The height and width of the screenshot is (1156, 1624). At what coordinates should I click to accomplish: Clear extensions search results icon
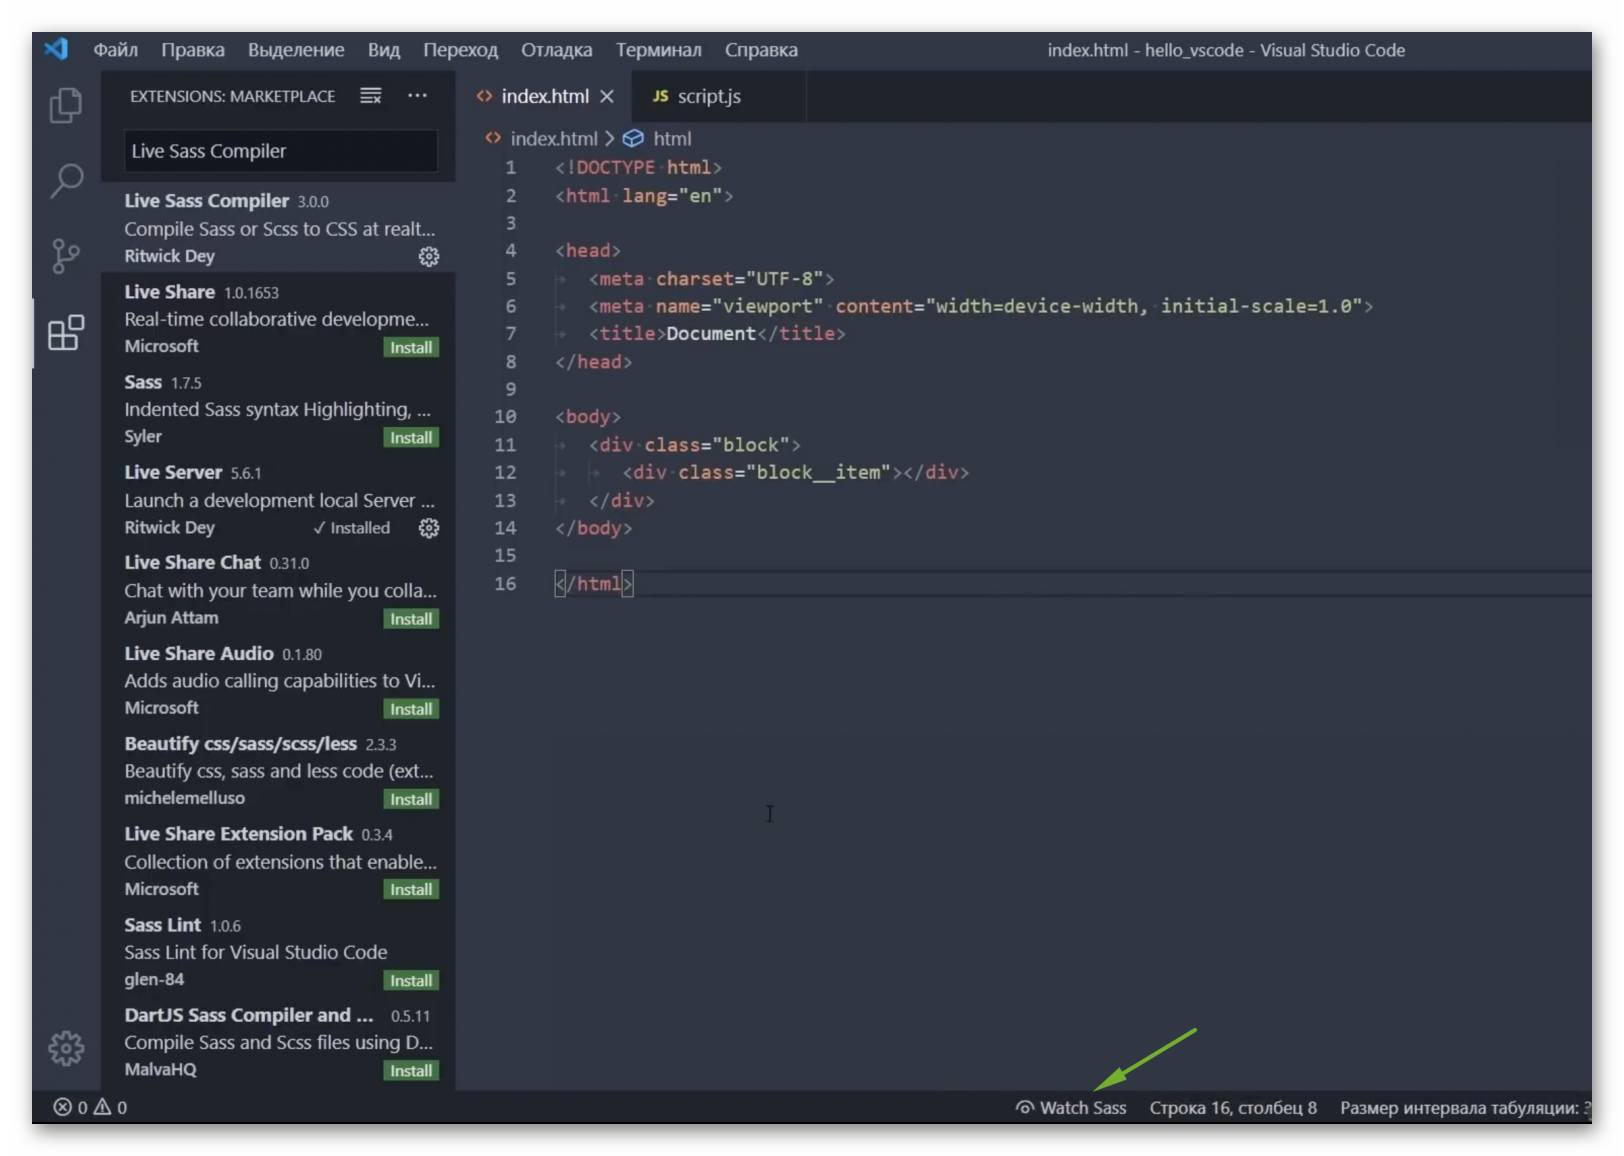(x=371, y=96)
